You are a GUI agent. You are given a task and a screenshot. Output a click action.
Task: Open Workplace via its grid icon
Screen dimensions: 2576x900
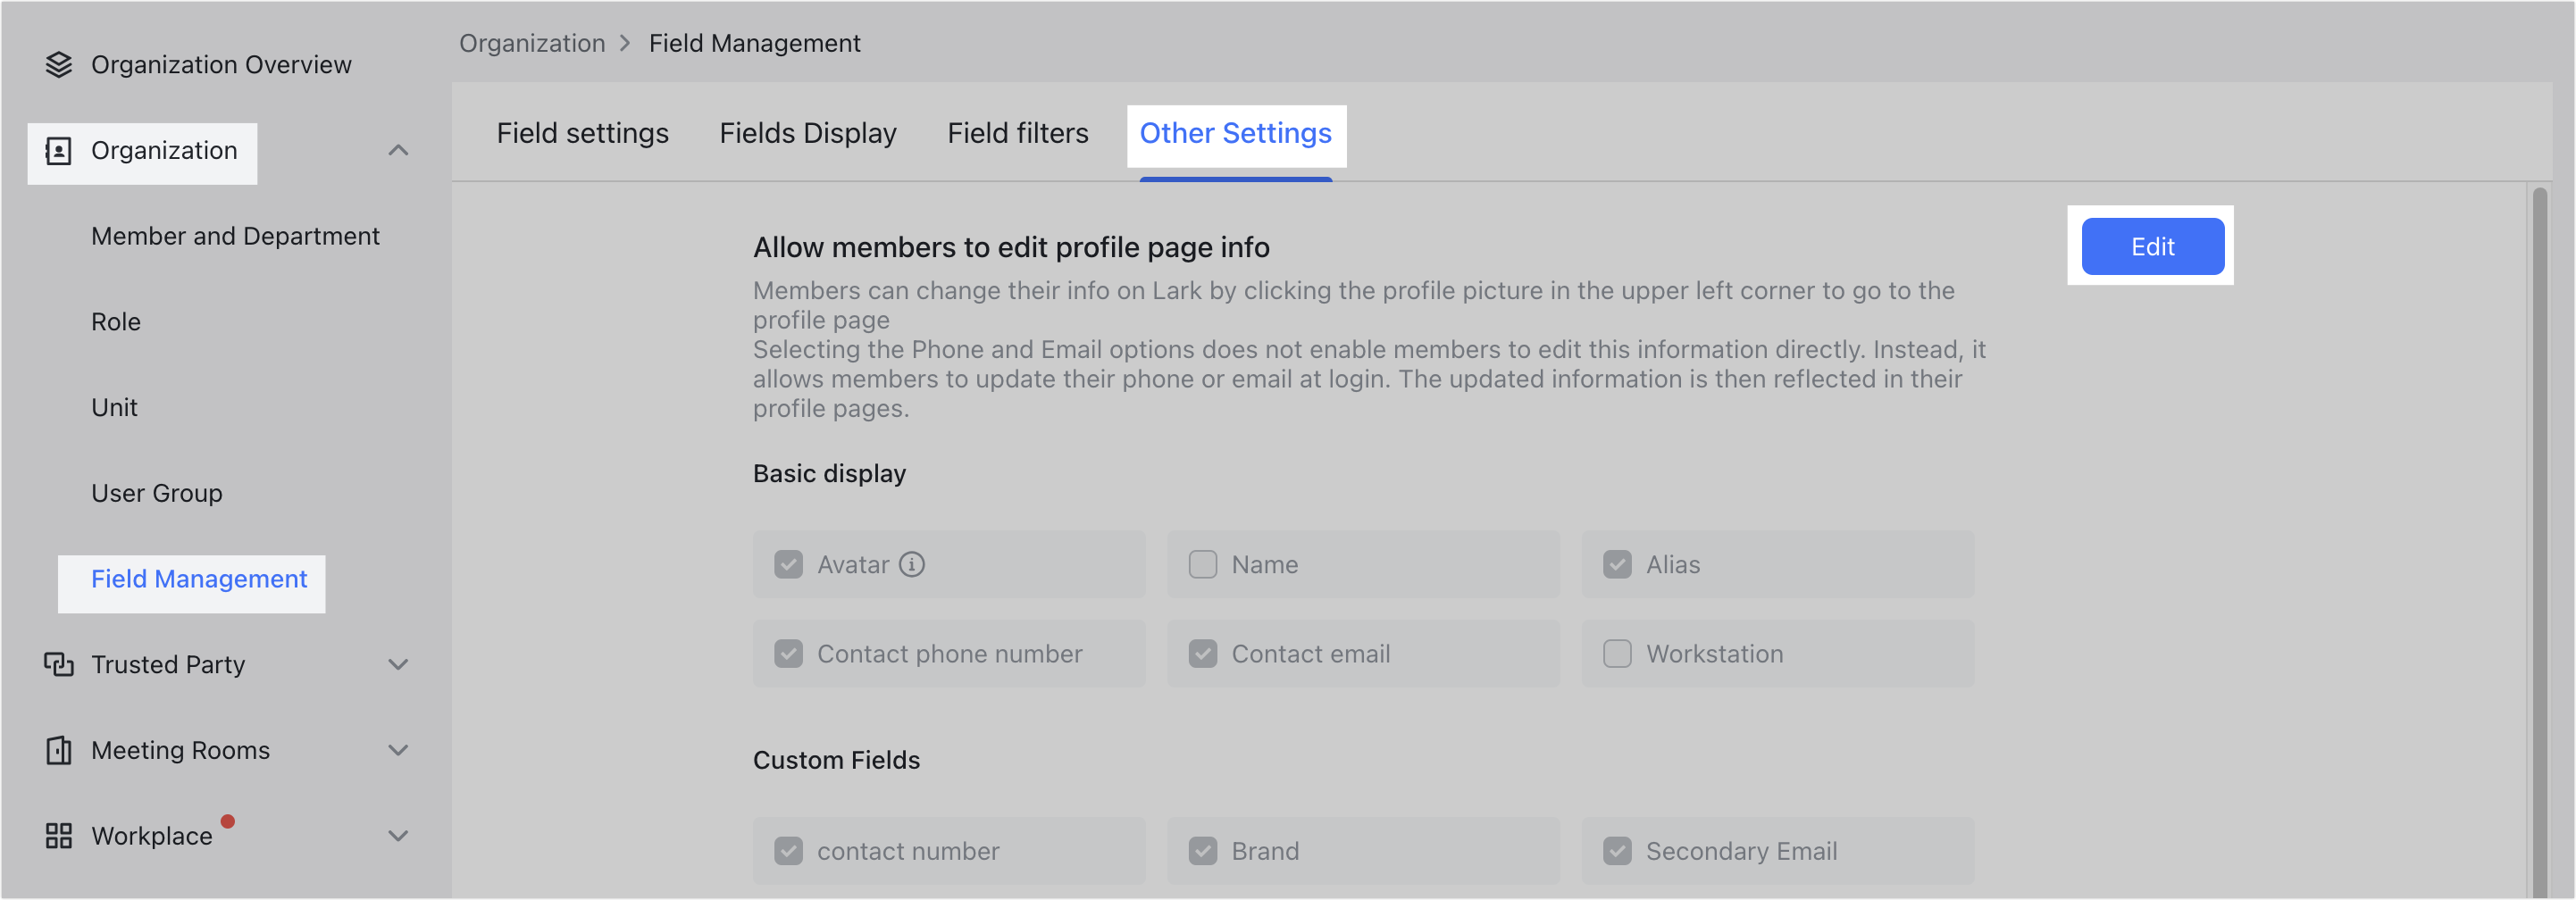point(58,836)
